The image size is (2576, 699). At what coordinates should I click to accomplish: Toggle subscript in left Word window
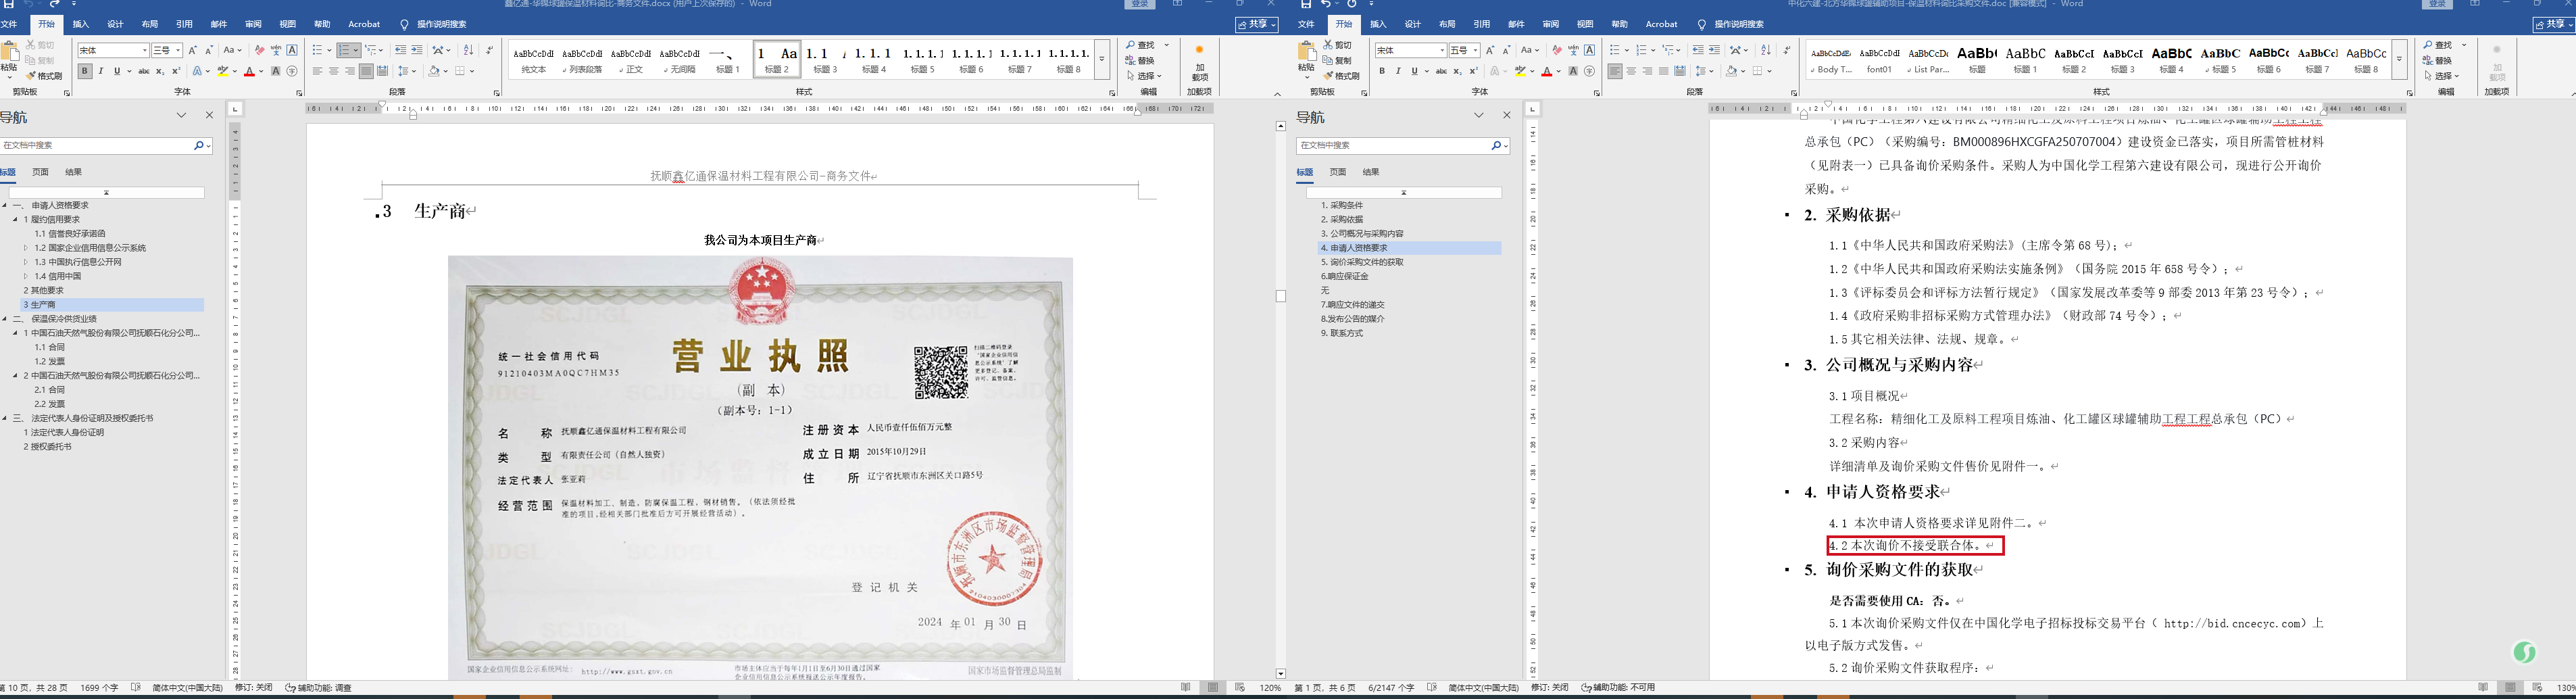click(x=160, y=71)
